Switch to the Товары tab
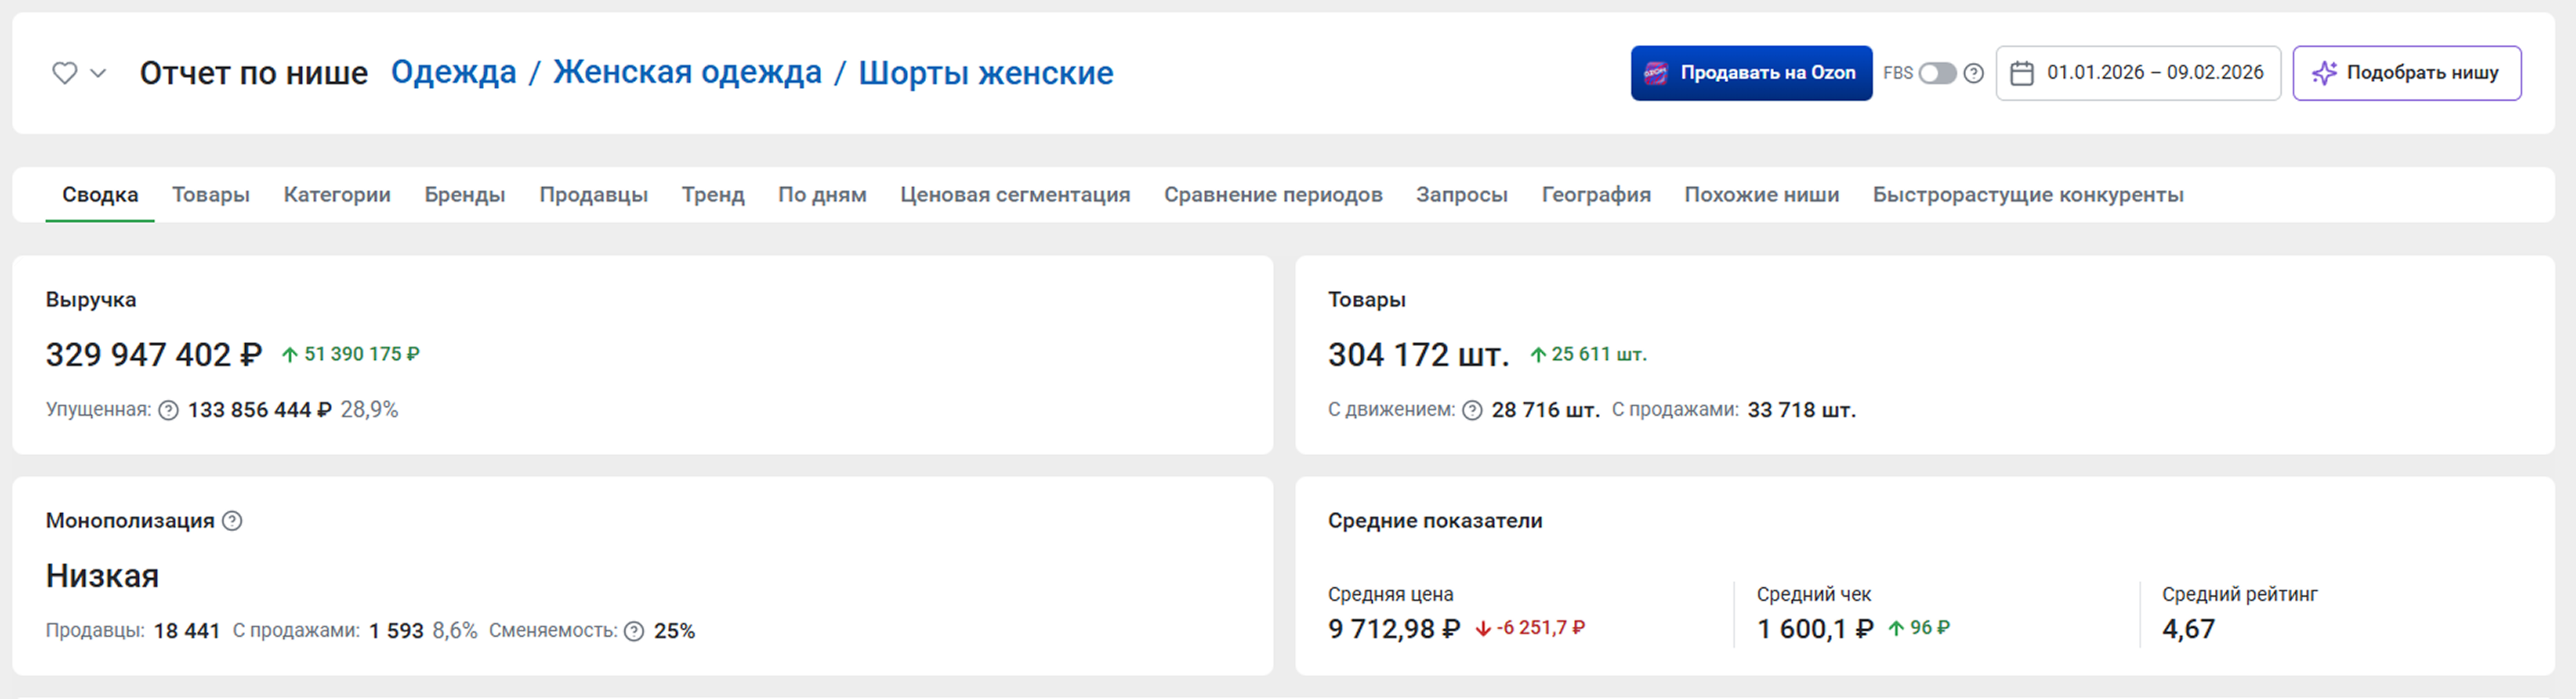The height and width of the screenshot is (699, 2576). (x=210, y=195)
